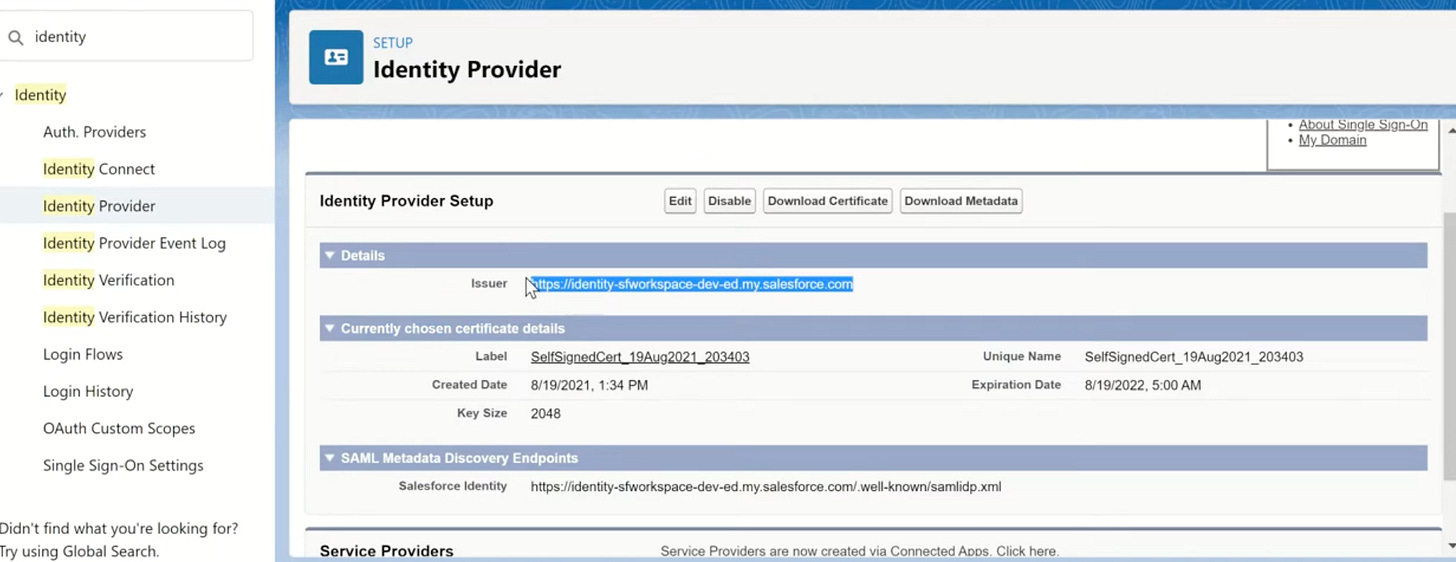Screen dimensions: 1456x562
Task: Select Identity Provider in sidebar
Action: (x=99, y=206)
